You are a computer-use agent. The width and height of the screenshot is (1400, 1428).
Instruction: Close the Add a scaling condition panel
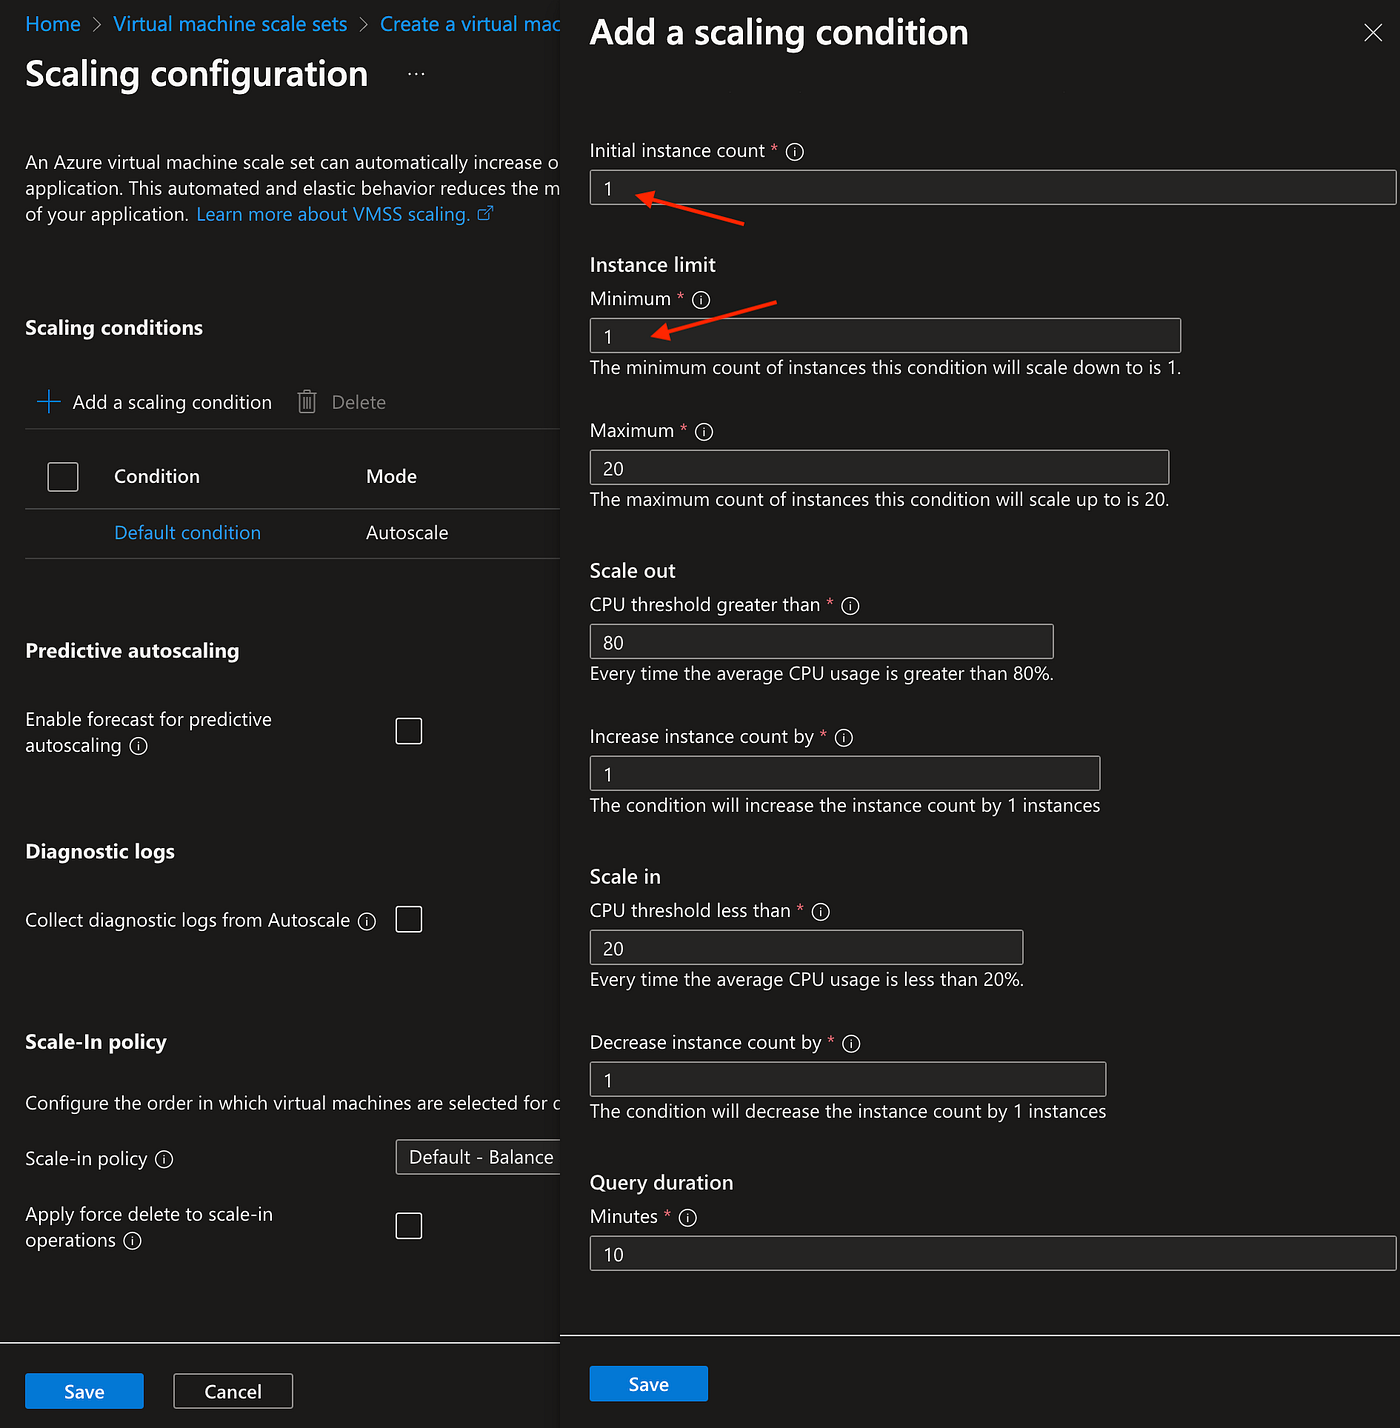pos(1373,33)
